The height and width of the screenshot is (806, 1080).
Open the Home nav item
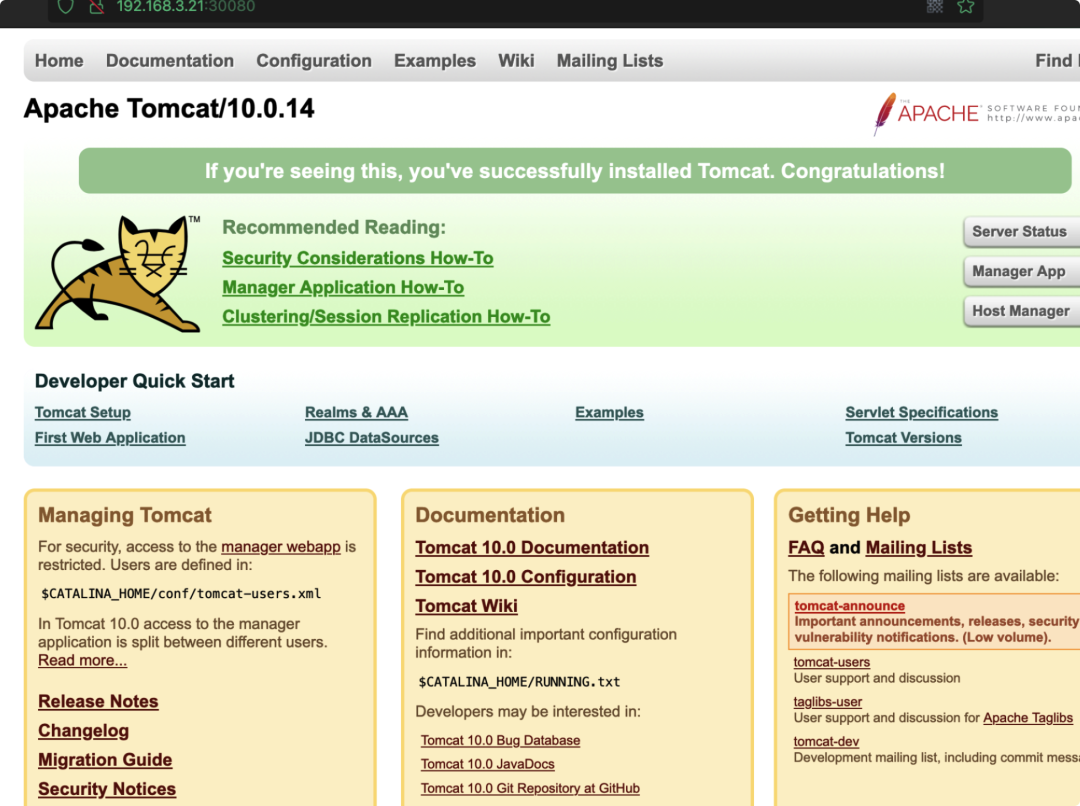pyautogui.click(x=59, y=61)
